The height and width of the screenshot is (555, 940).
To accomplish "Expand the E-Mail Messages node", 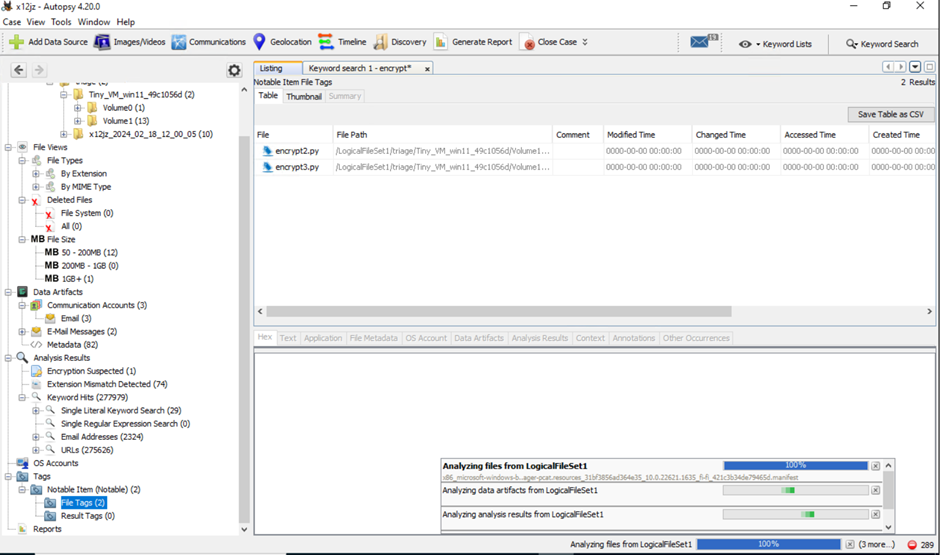I will tap(22, 331).
